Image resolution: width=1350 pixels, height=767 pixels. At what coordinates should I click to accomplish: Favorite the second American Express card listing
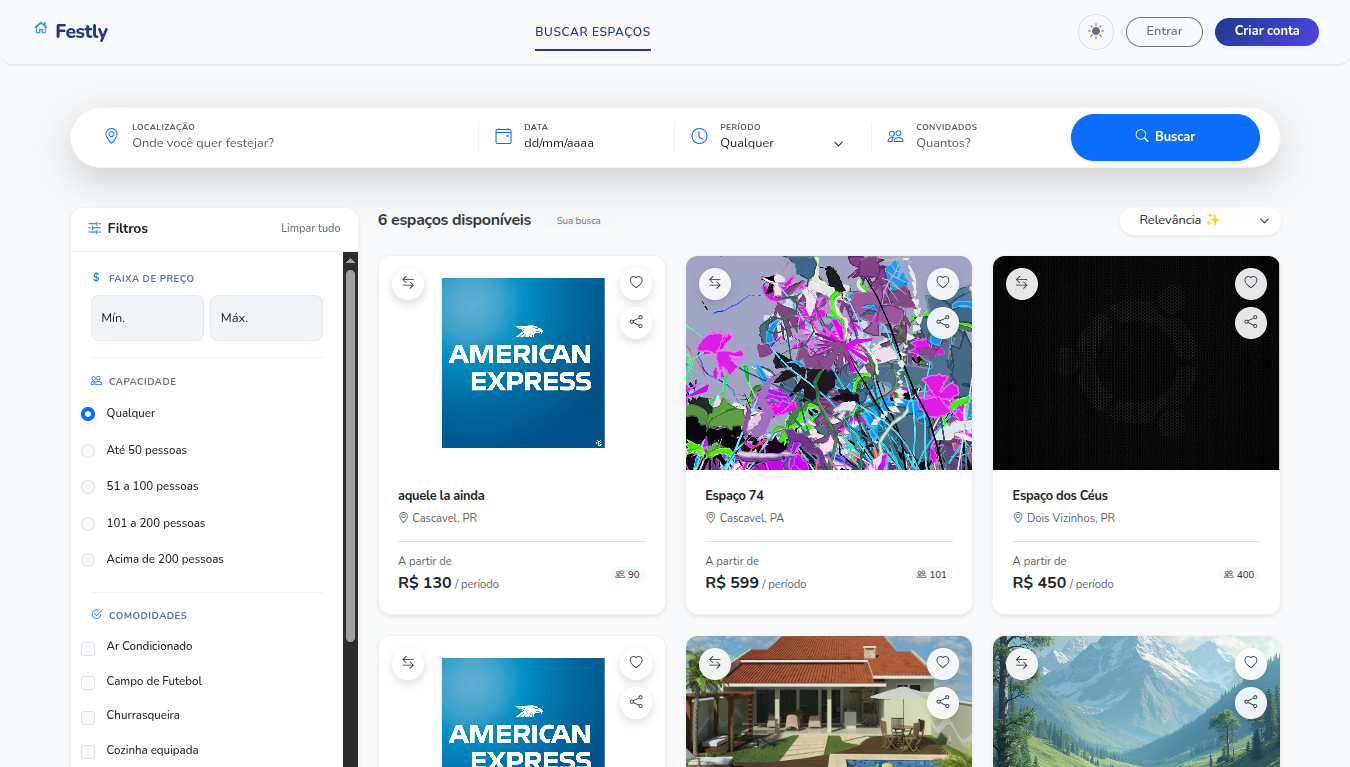(636, 663)
